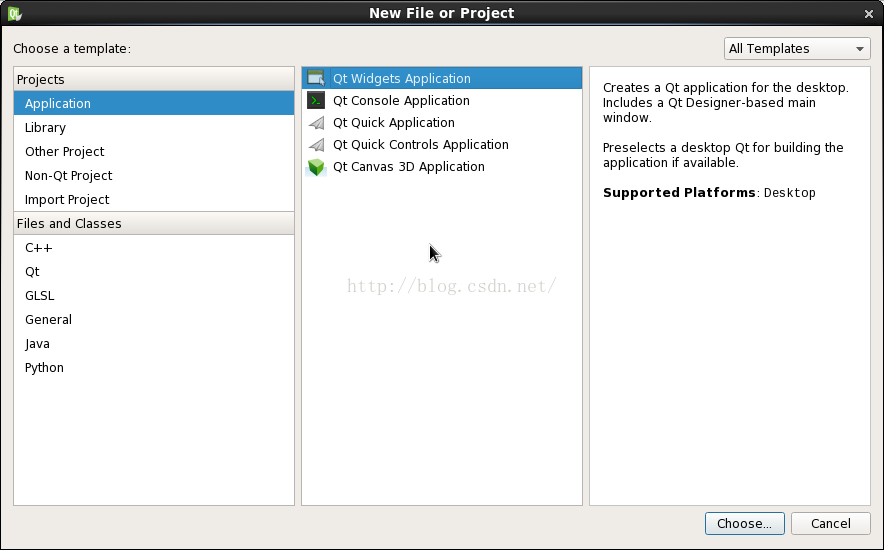Click the Projects section header
Viewport: 884px width, 550px height.
154,79
